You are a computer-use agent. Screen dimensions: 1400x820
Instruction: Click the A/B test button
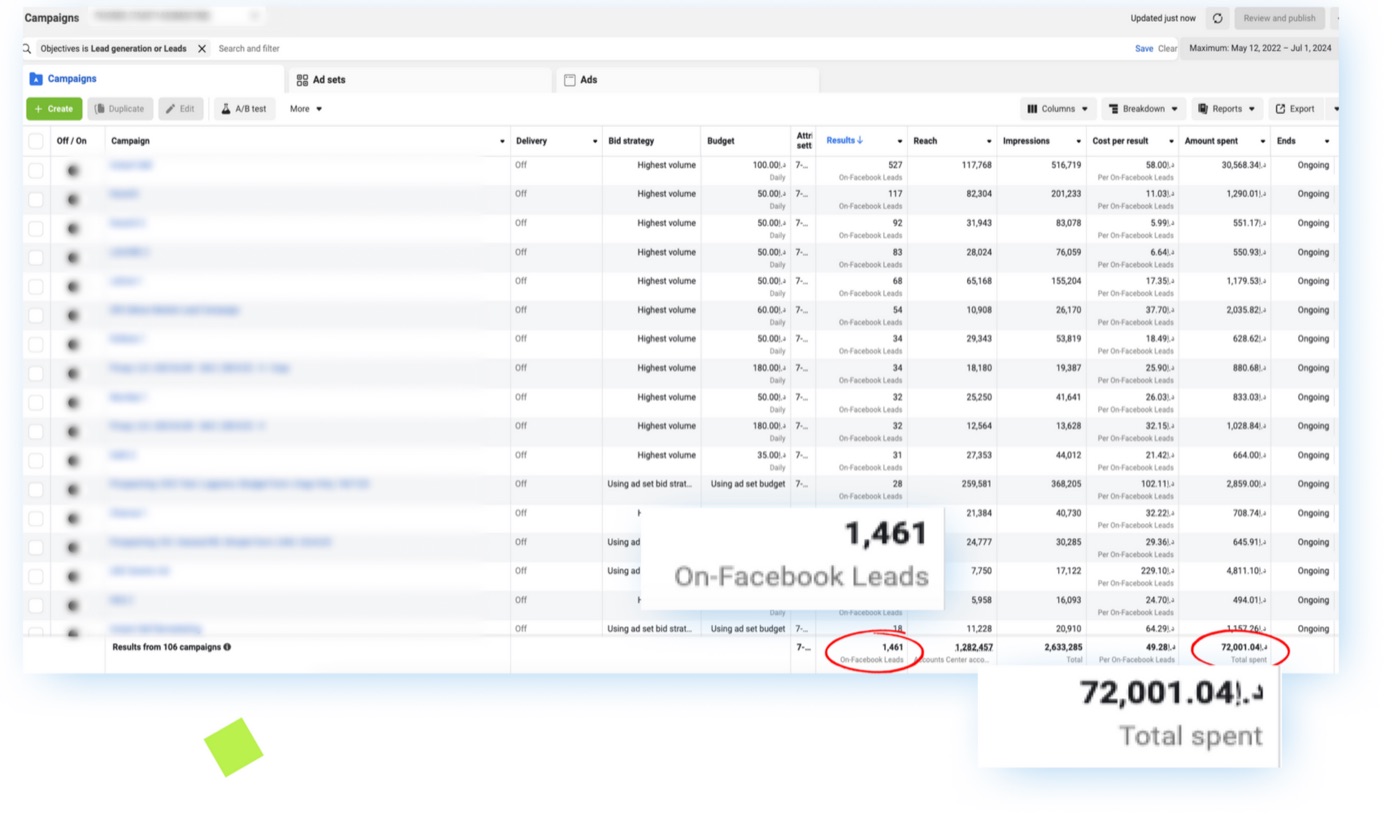244,109
